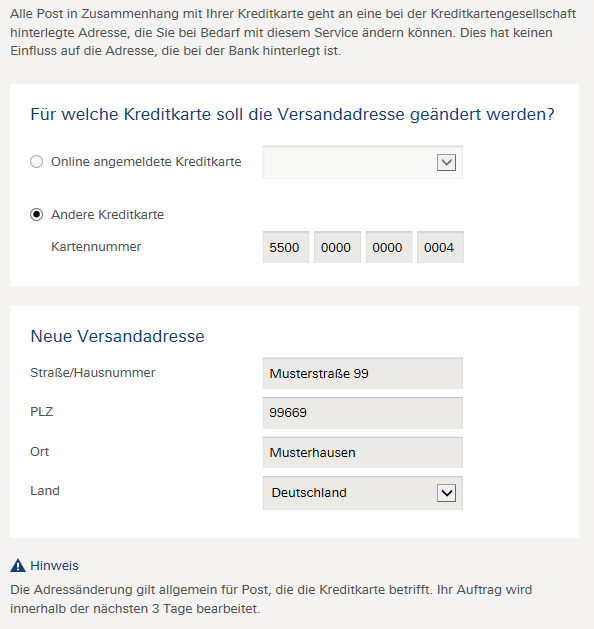
Task: Click the first card number field showing 5500
Action: click(286, 247)
